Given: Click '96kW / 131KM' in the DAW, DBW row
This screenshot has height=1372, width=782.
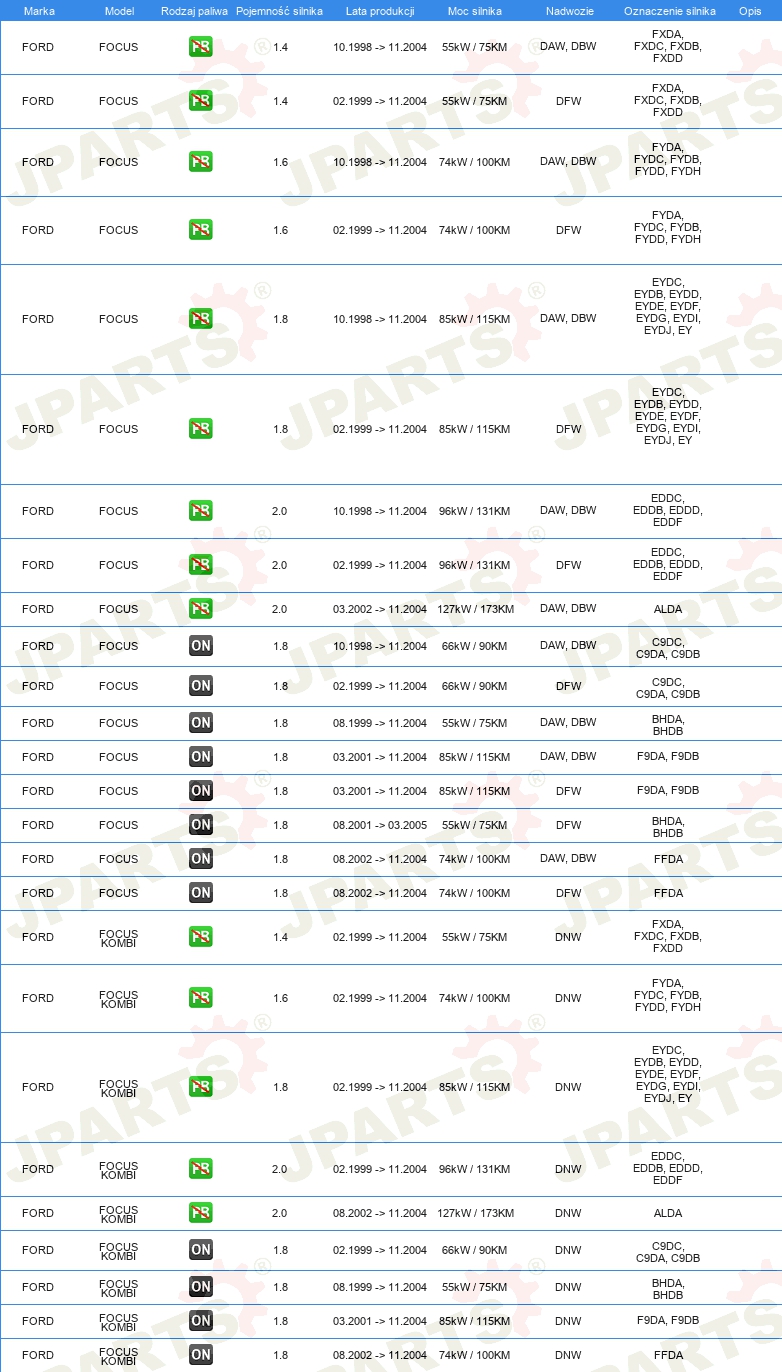Looking at the screenshot, I should 475,511.
